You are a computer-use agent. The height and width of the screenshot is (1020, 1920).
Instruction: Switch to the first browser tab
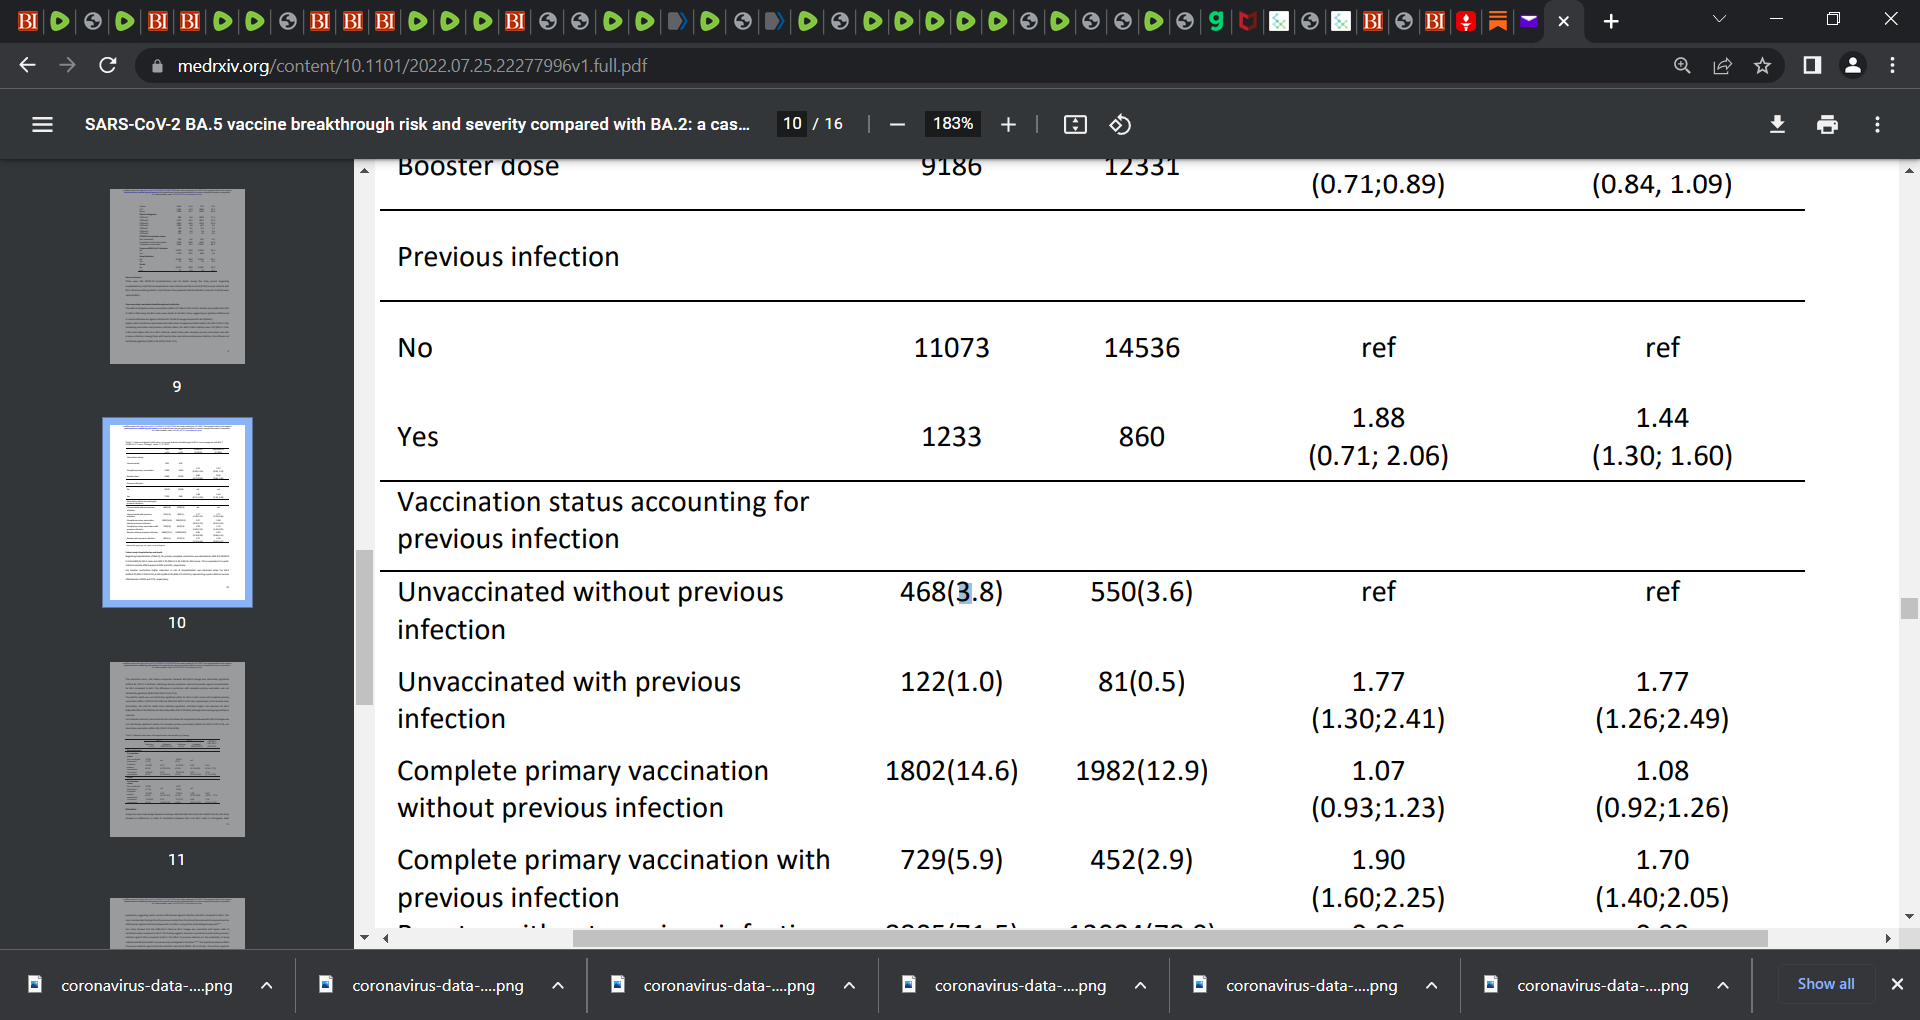[x=28, y=21]
